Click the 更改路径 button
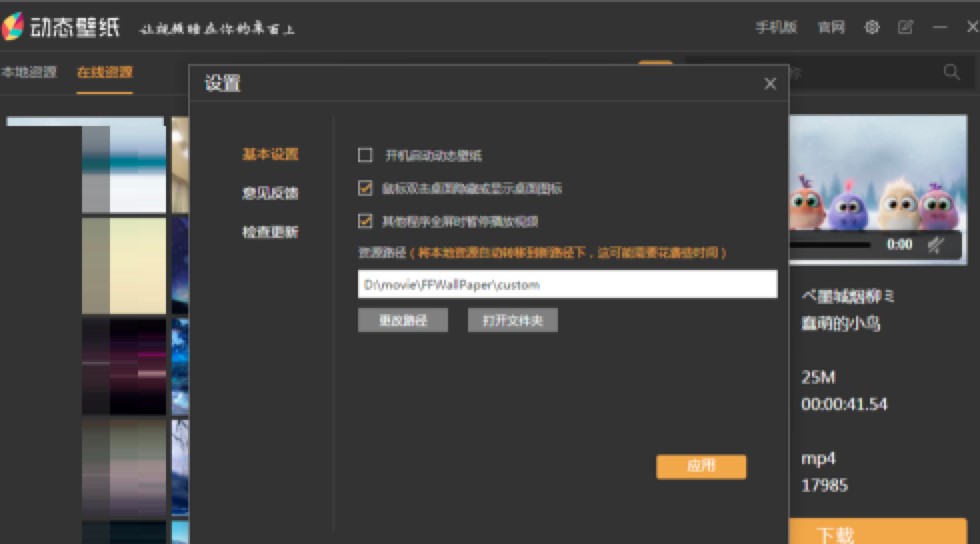 tap(402, 320)
